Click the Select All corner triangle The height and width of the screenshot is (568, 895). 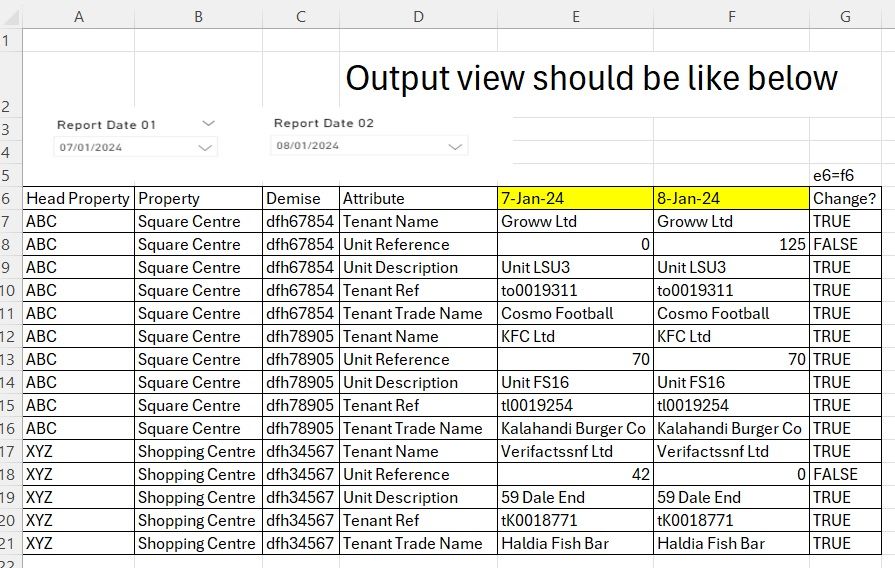(11, 18)
